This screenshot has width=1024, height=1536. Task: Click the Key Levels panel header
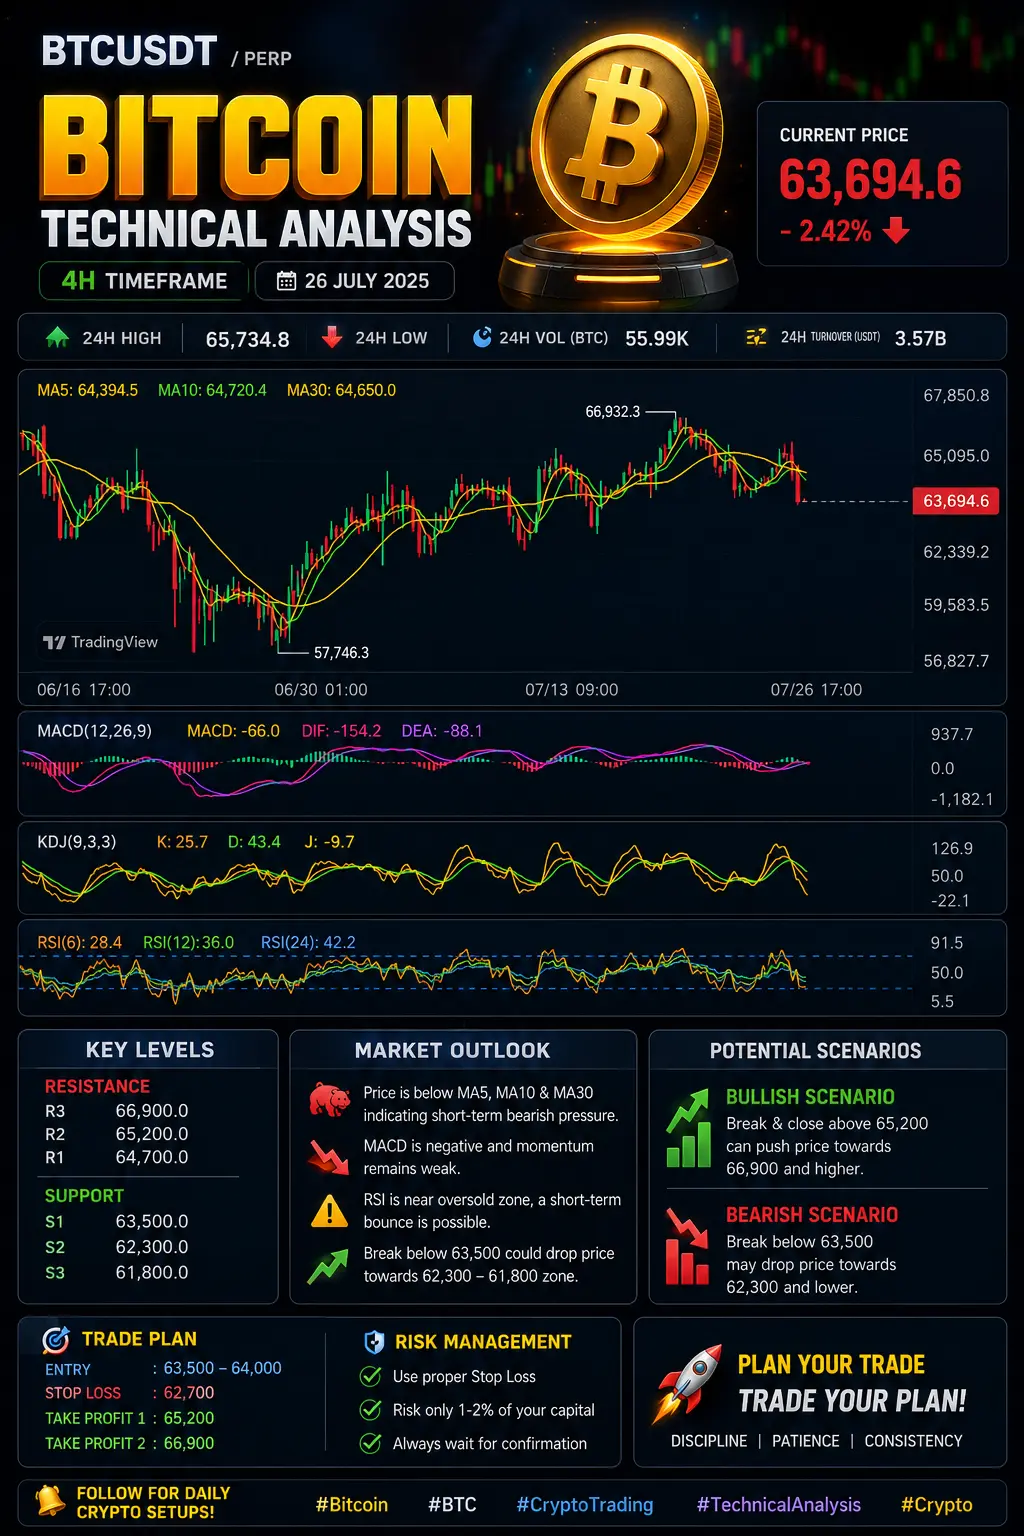150,1050
